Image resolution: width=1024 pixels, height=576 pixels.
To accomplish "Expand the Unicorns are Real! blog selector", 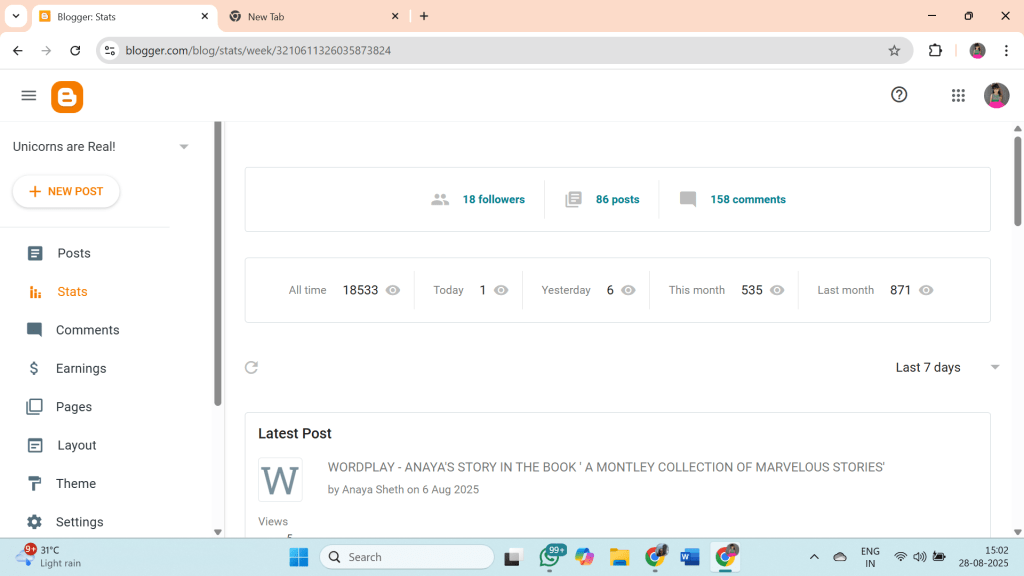I will point(184,147).
